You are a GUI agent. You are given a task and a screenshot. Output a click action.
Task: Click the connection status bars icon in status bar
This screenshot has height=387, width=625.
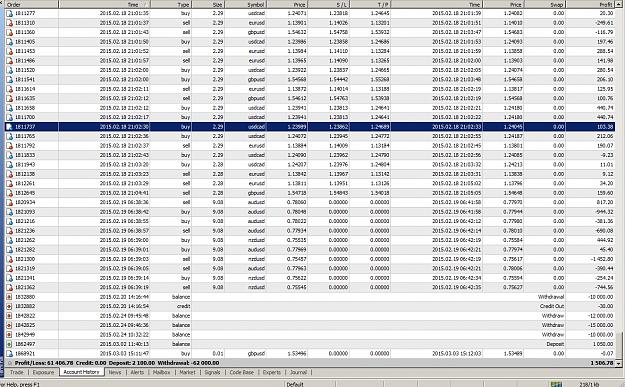[556, 384]
